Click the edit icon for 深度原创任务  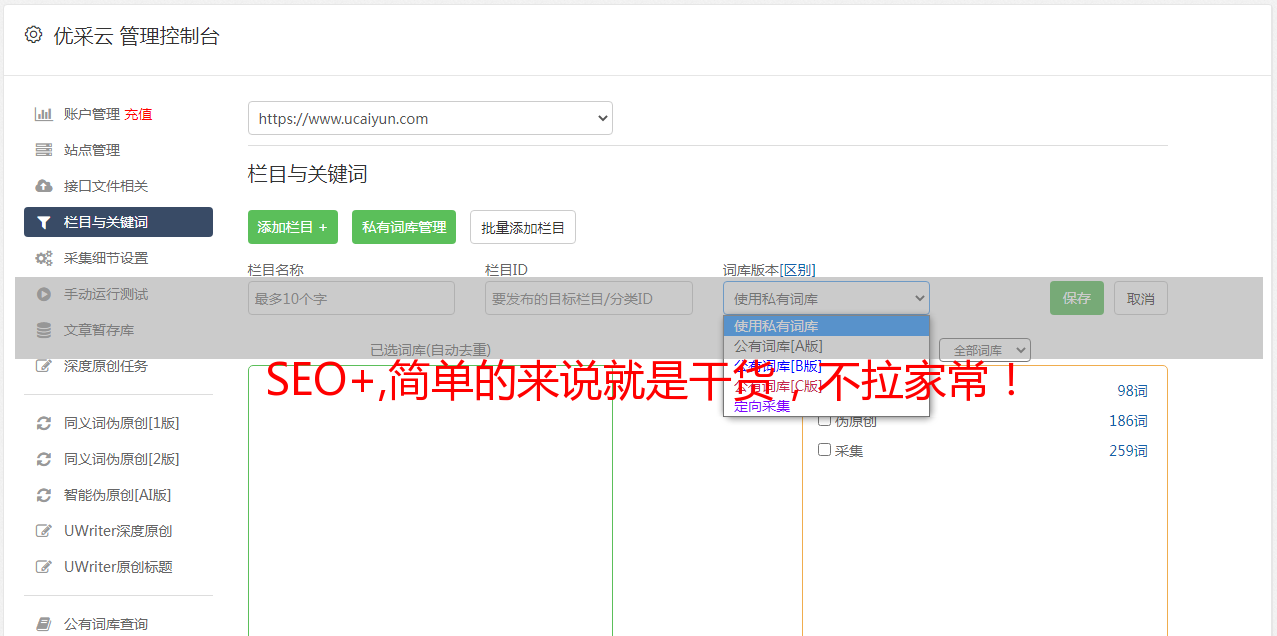click(44, 366)
